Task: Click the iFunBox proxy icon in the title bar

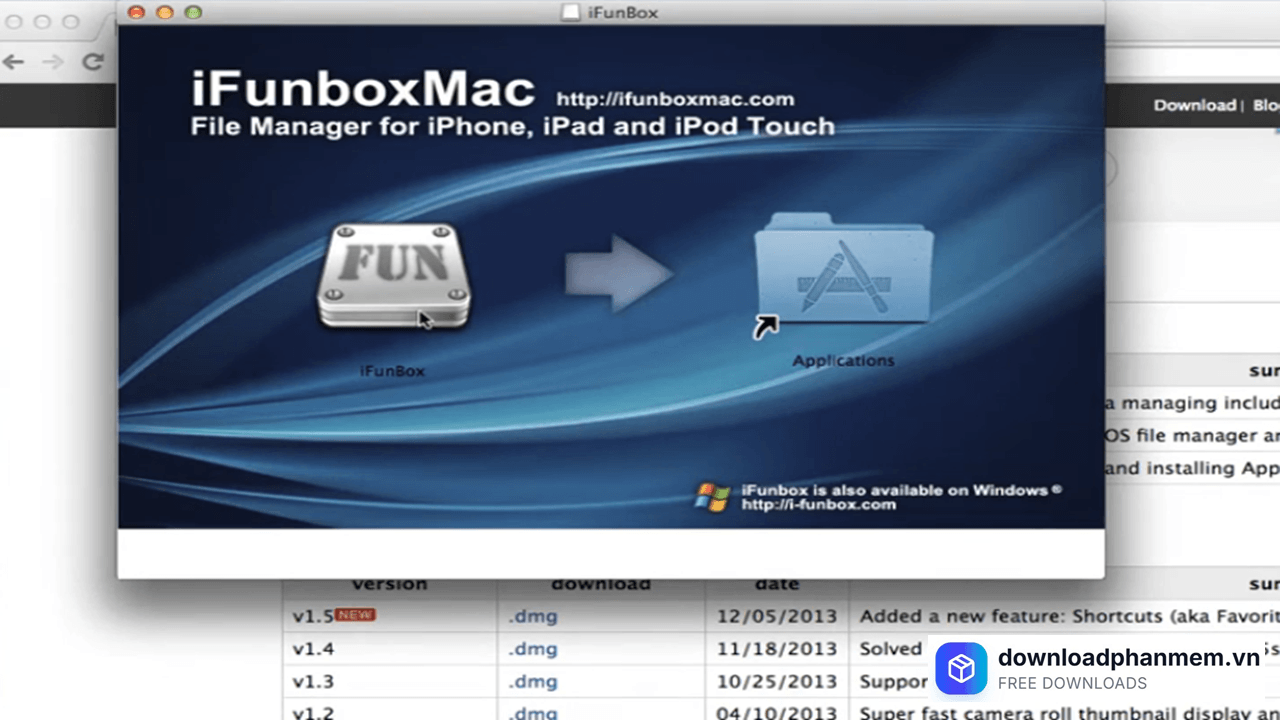Action: pyautogui.click(x=570, y=12)
